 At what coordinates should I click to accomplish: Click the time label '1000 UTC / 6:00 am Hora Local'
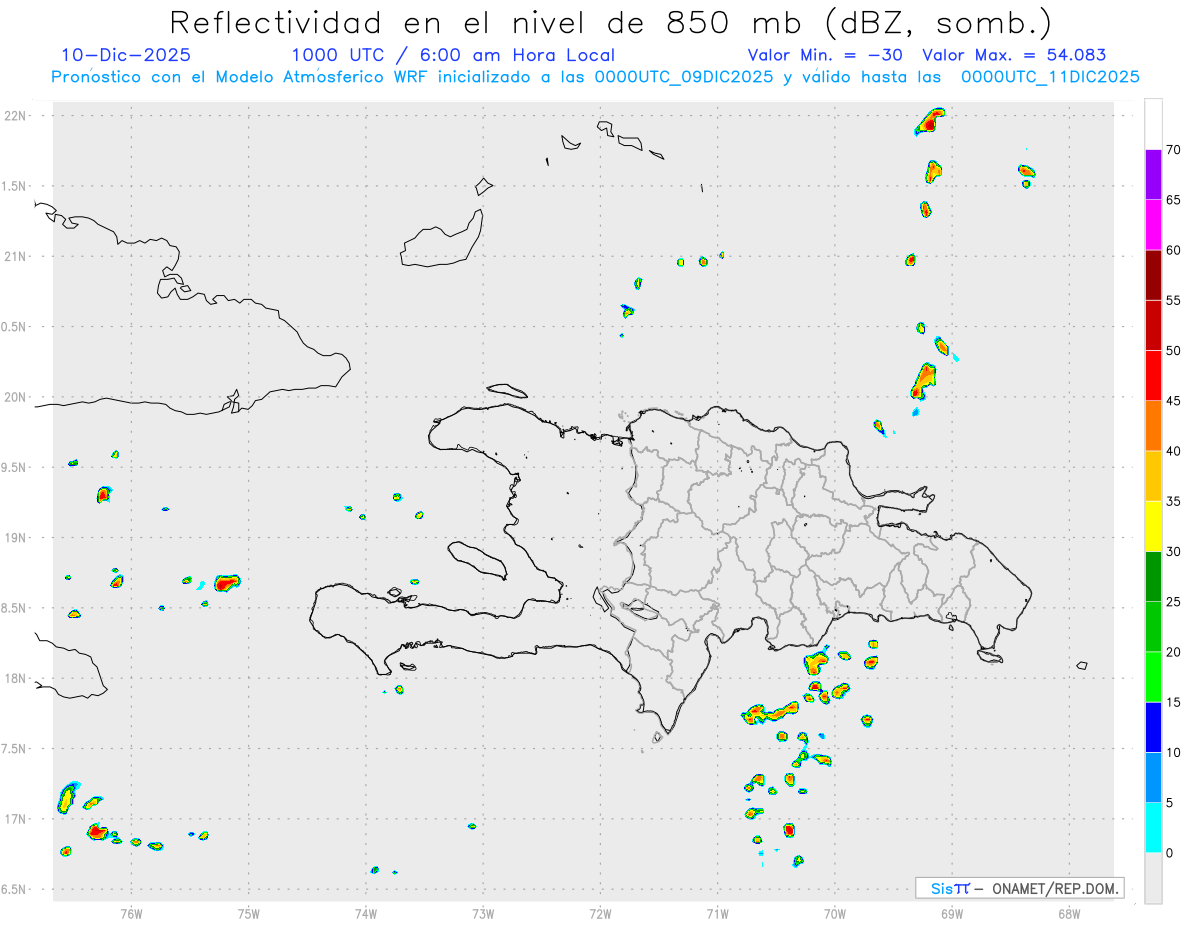point(453,55)
